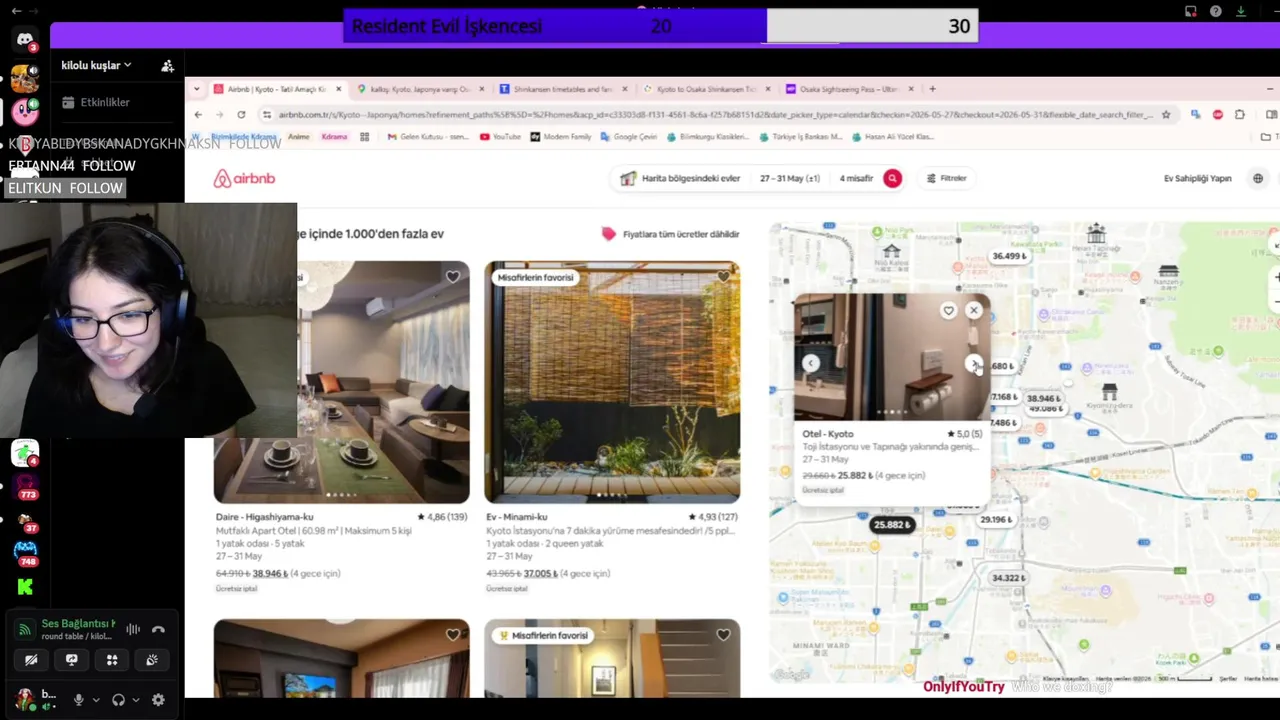Open server icon with 773 badge
Image resolution: width=1280 pixels, height=720 pixels.
coord(25,486)
